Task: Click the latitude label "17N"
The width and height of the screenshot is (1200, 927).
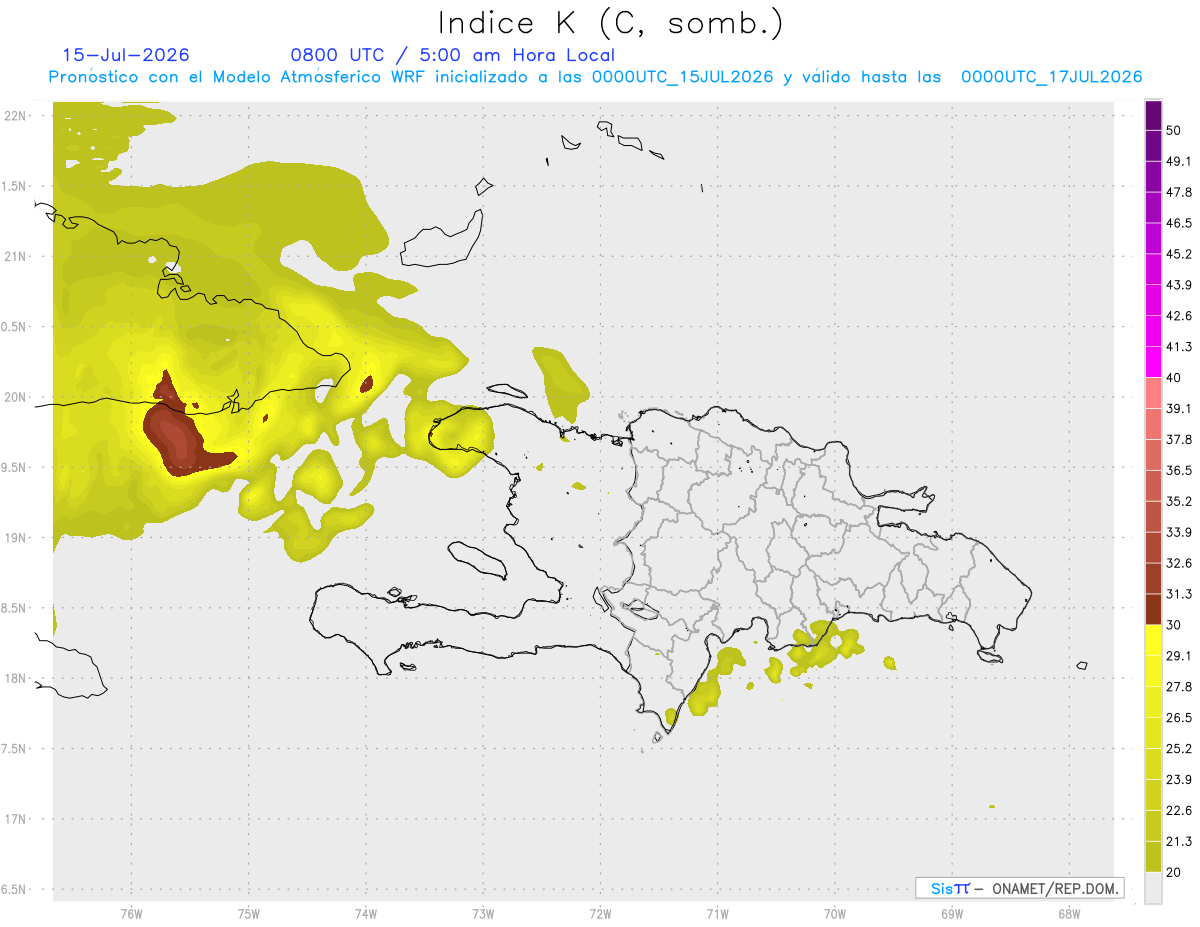Action: pos(17,819)
